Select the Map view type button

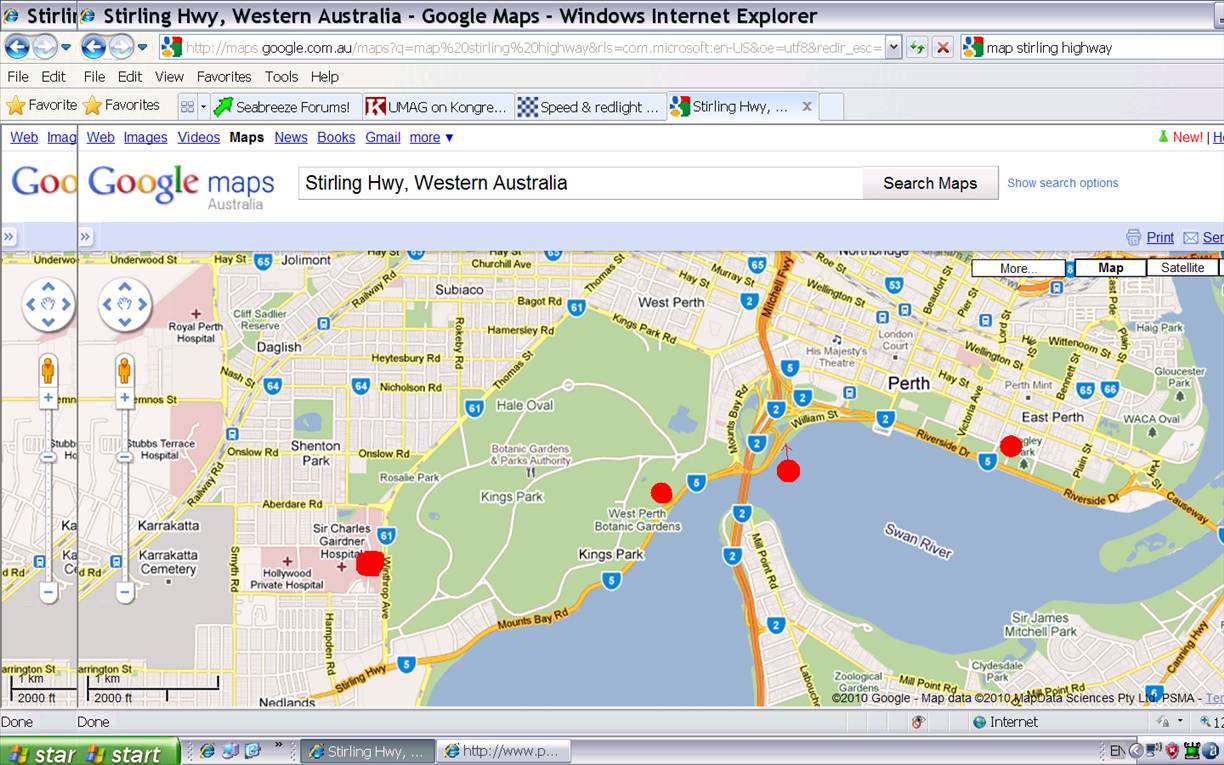point(1110,268)
